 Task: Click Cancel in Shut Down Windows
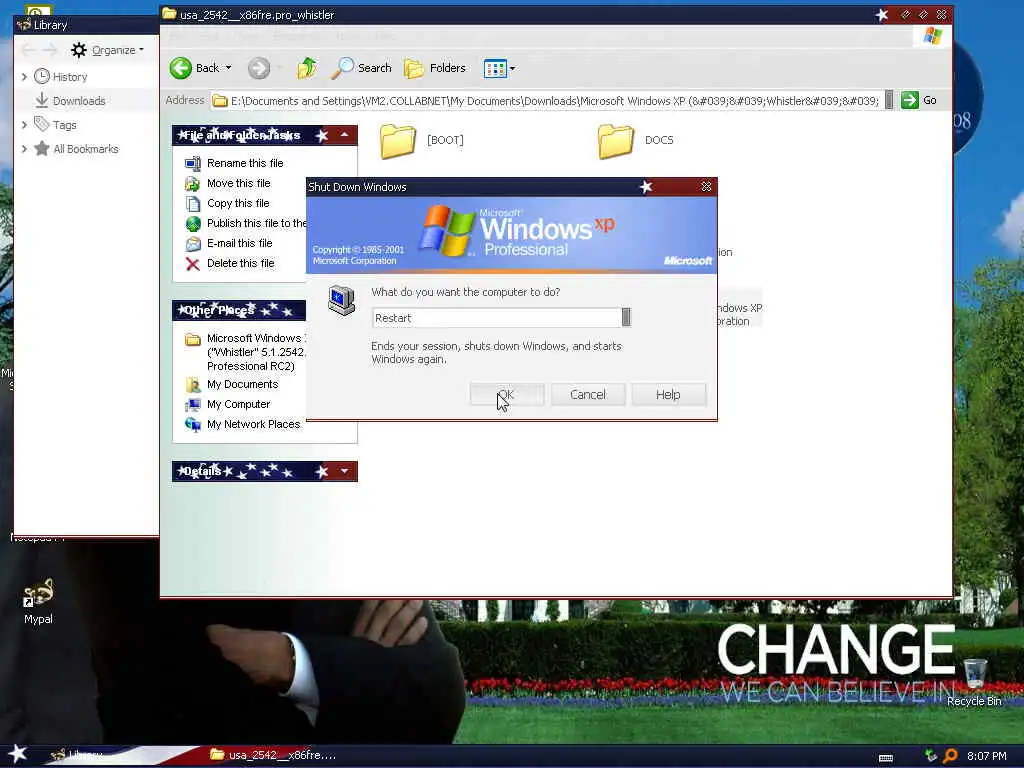(x=588, y=394)
